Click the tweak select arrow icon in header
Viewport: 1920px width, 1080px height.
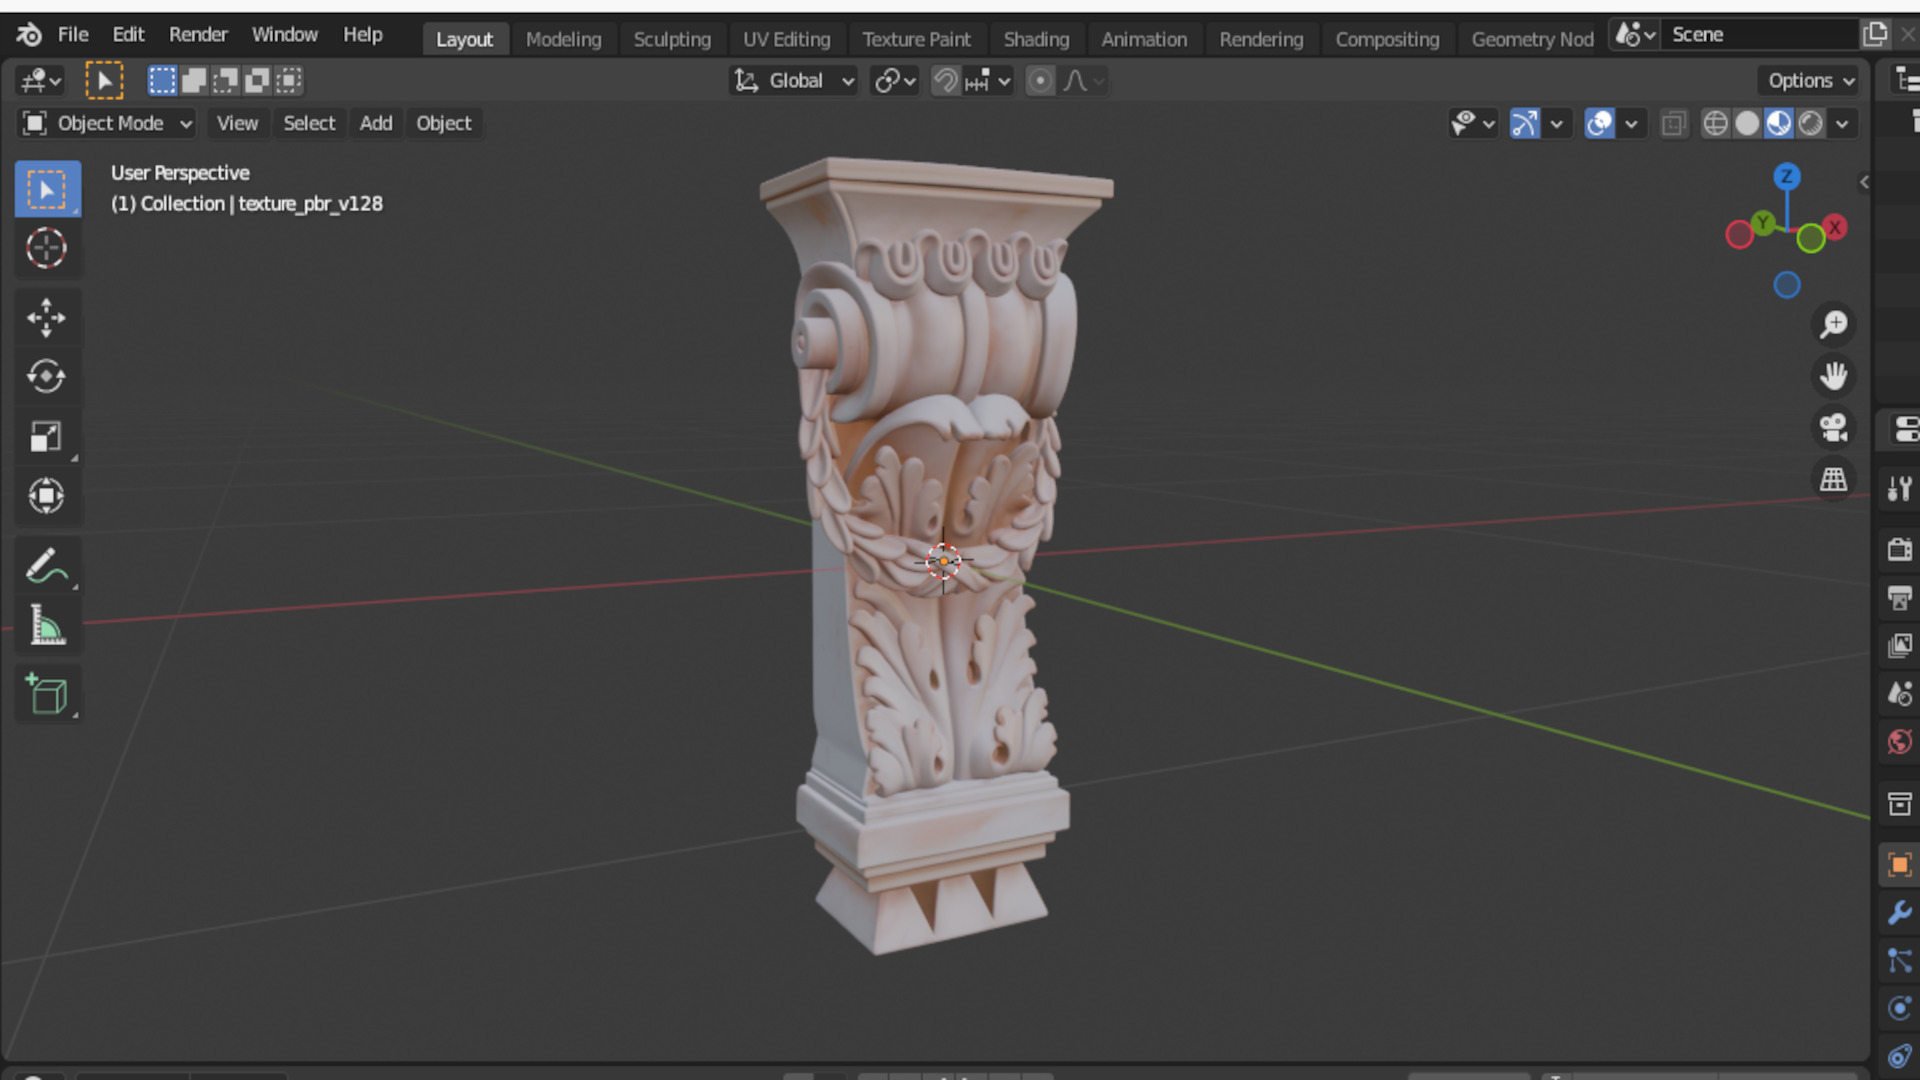[x=104, y=81]
